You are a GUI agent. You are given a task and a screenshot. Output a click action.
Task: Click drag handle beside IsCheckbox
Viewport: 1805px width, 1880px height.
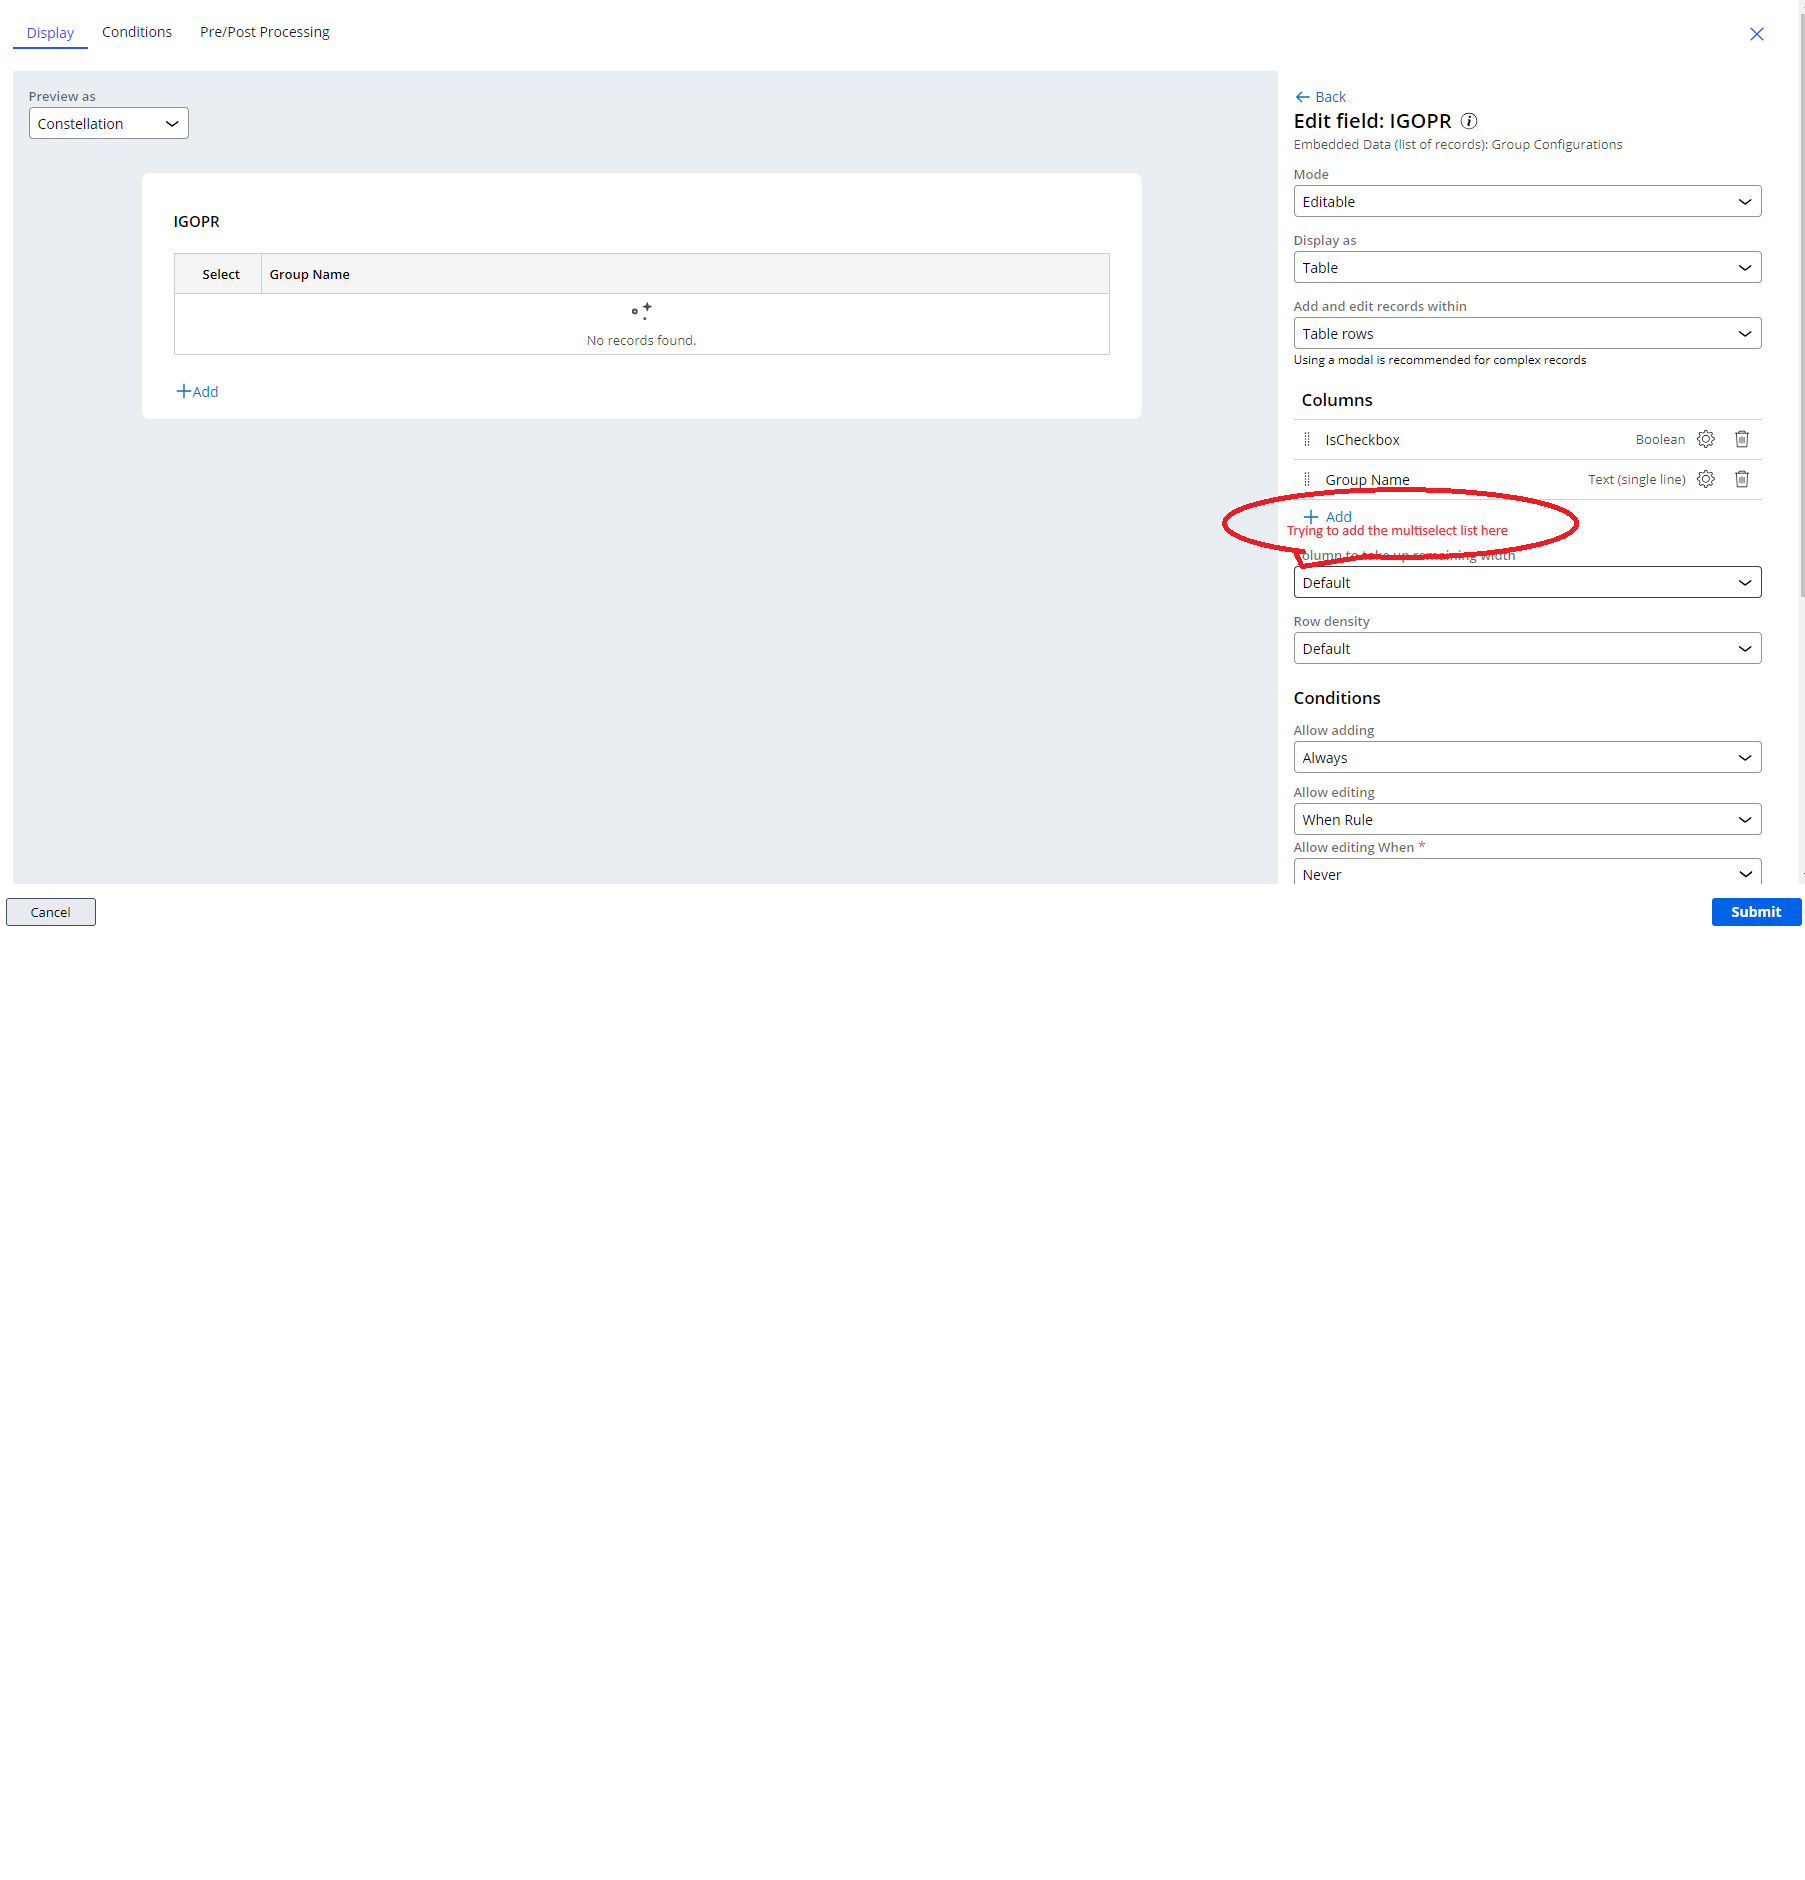click(x=1307, y=439)
